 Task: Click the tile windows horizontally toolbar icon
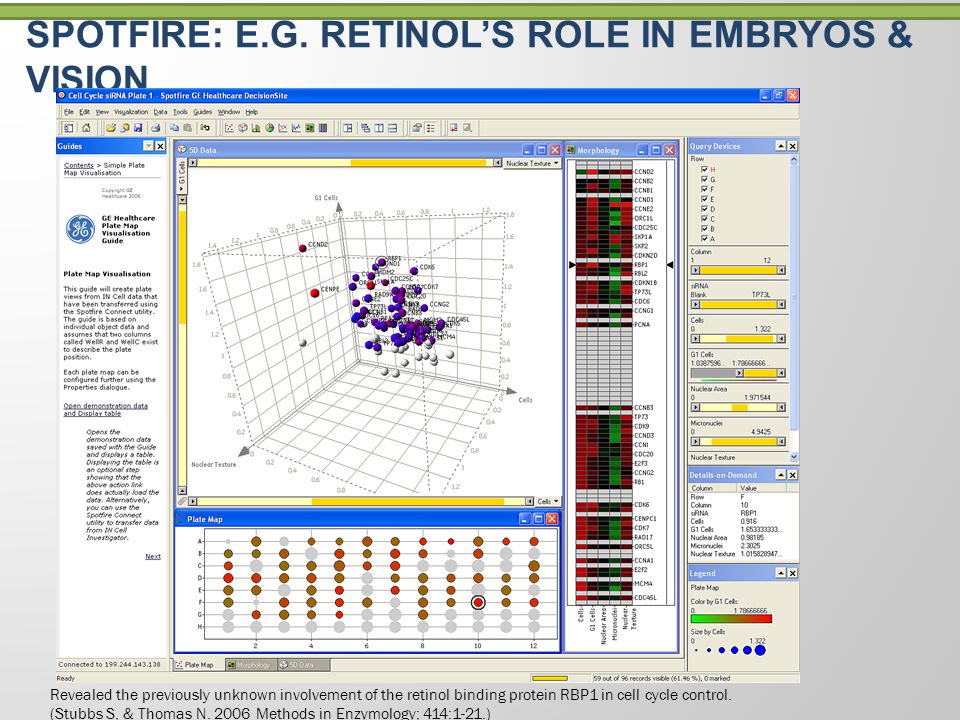tap(392, 128)
